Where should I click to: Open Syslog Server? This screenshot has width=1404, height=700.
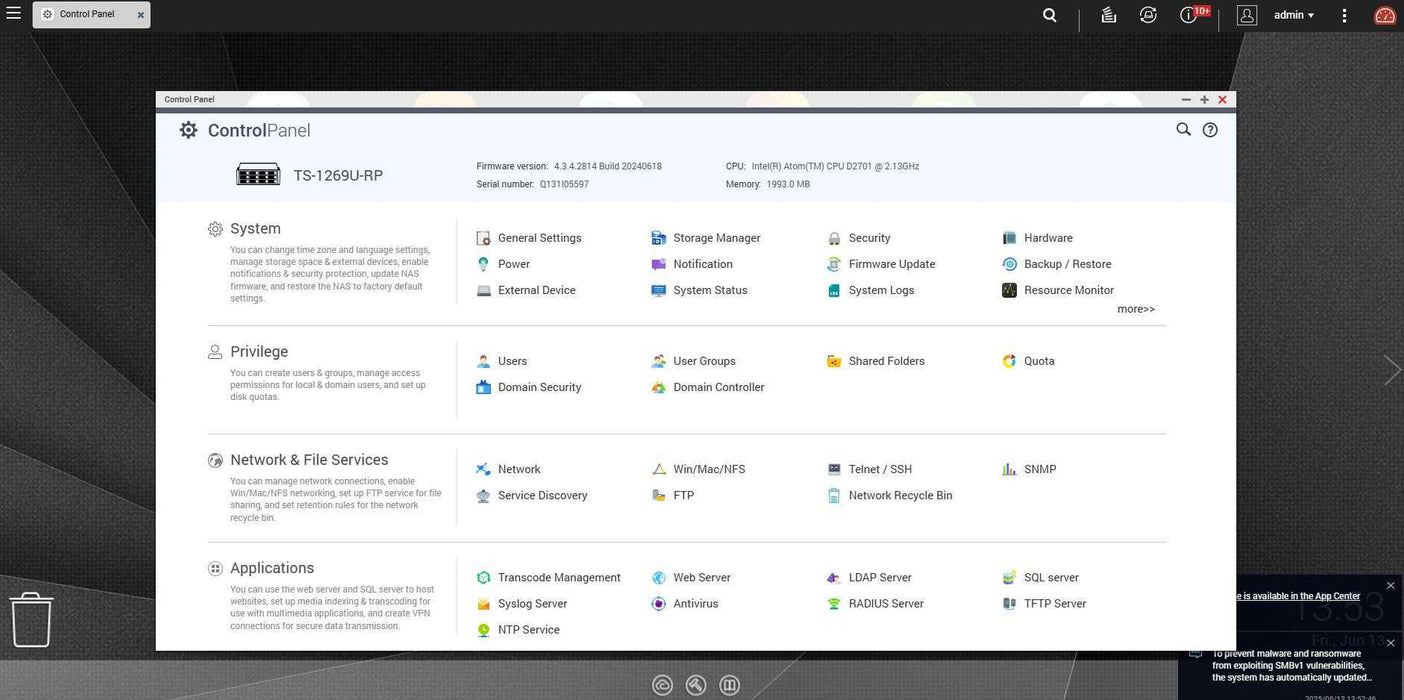[522, 603]
